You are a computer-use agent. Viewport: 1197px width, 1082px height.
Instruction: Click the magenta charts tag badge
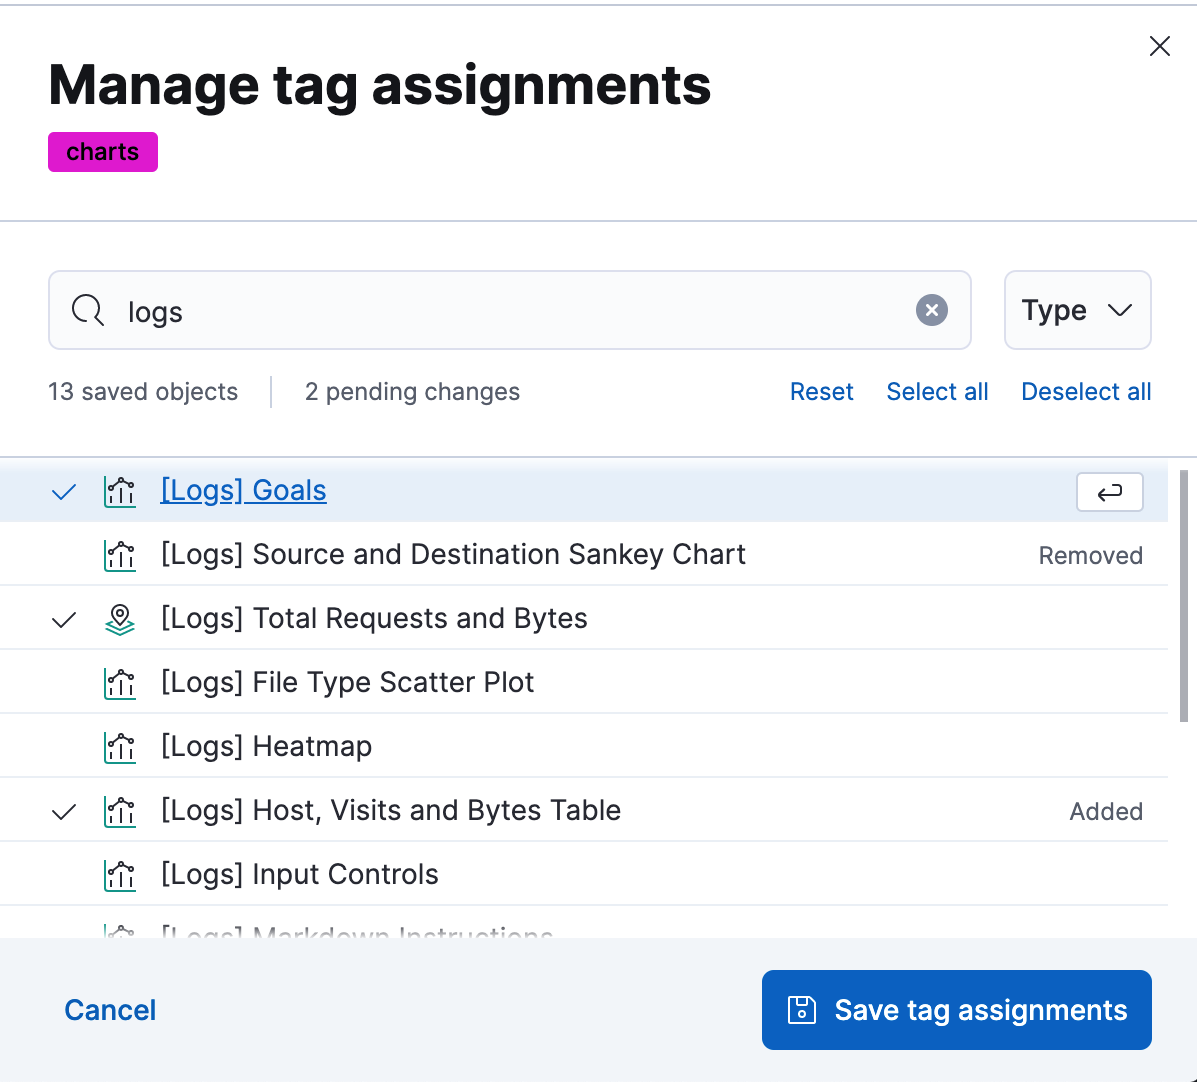click(102, 151)
